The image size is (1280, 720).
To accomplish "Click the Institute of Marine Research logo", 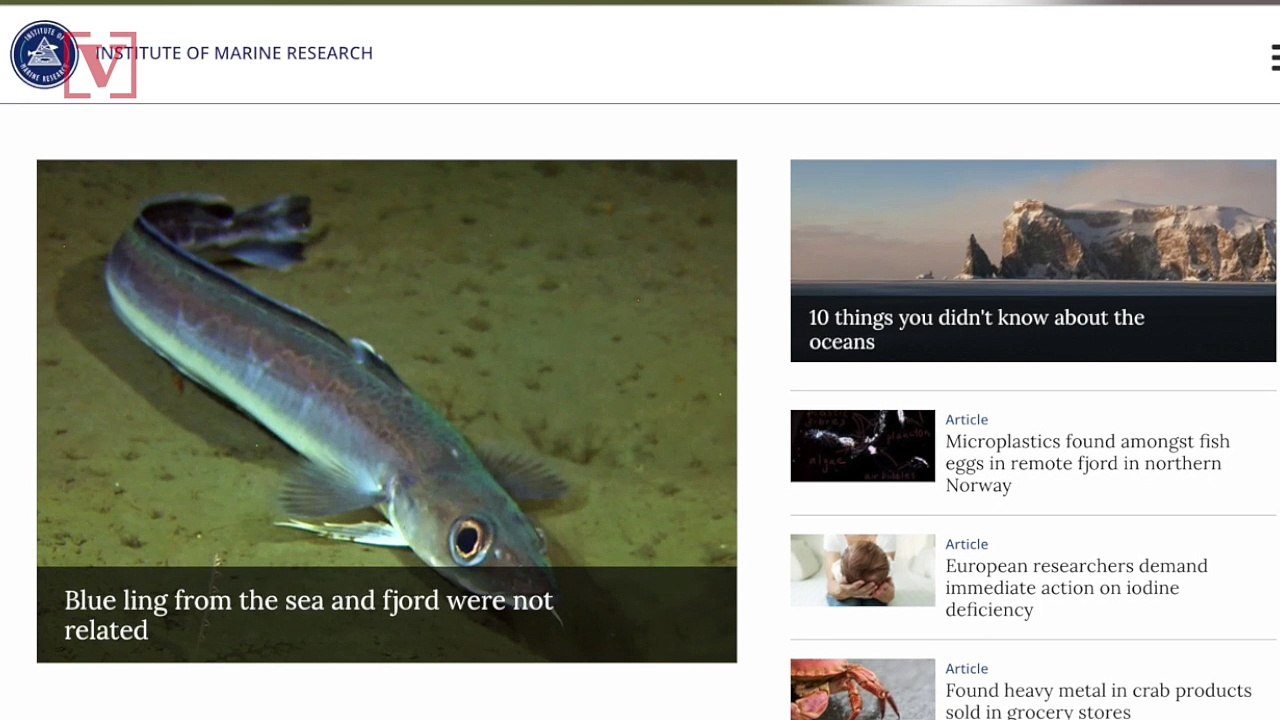I will point(44,54).
